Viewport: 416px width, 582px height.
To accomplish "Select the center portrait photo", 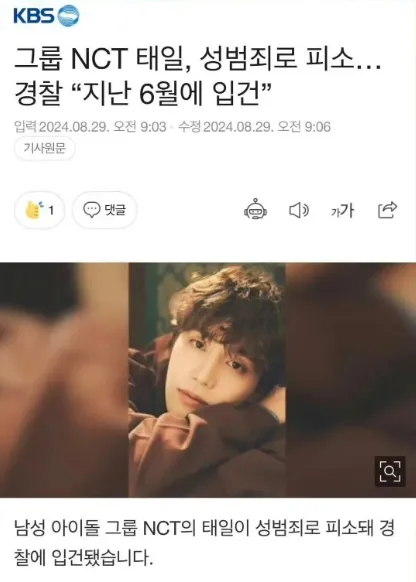I will click(207, 380).
